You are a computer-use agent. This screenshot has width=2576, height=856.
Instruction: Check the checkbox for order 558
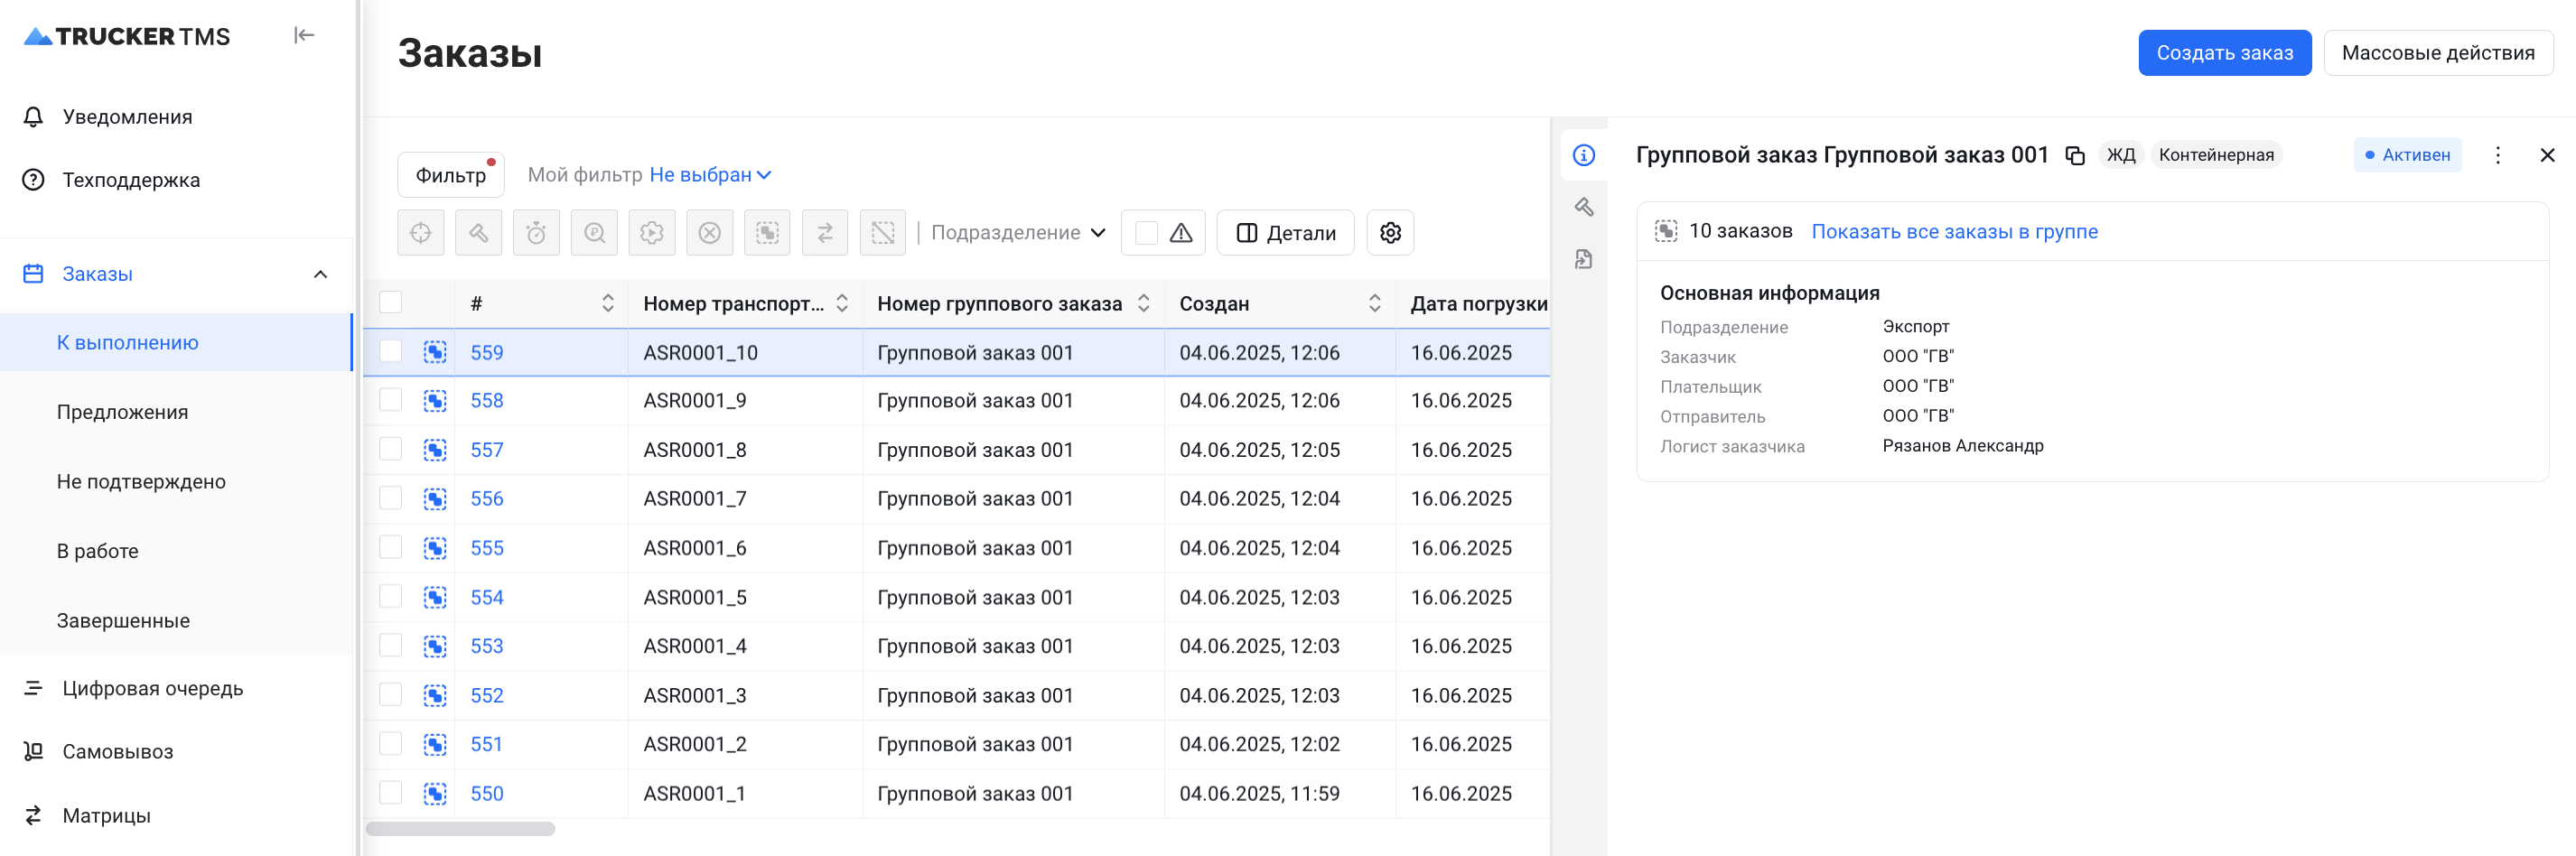click(391, 399)
